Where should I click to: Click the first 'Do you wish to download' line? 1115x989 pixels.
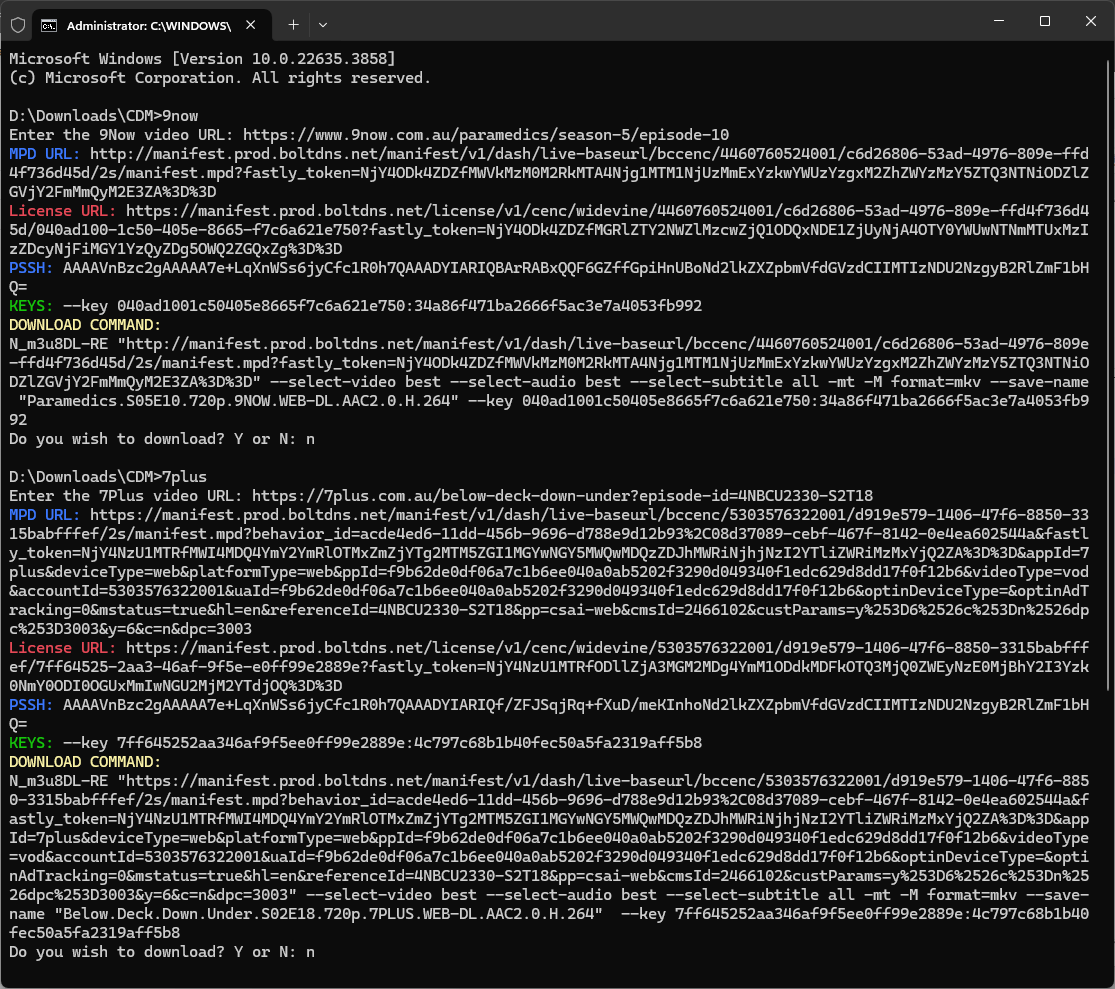161,439
